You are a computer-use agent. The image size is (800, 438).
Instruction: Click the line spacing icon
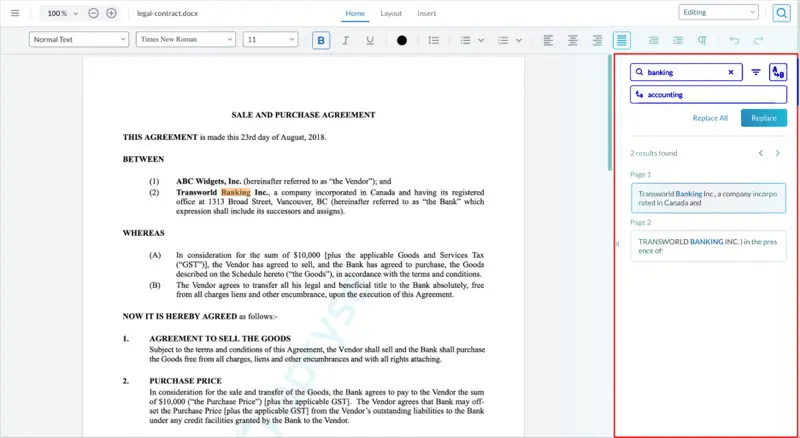(434, 40)
